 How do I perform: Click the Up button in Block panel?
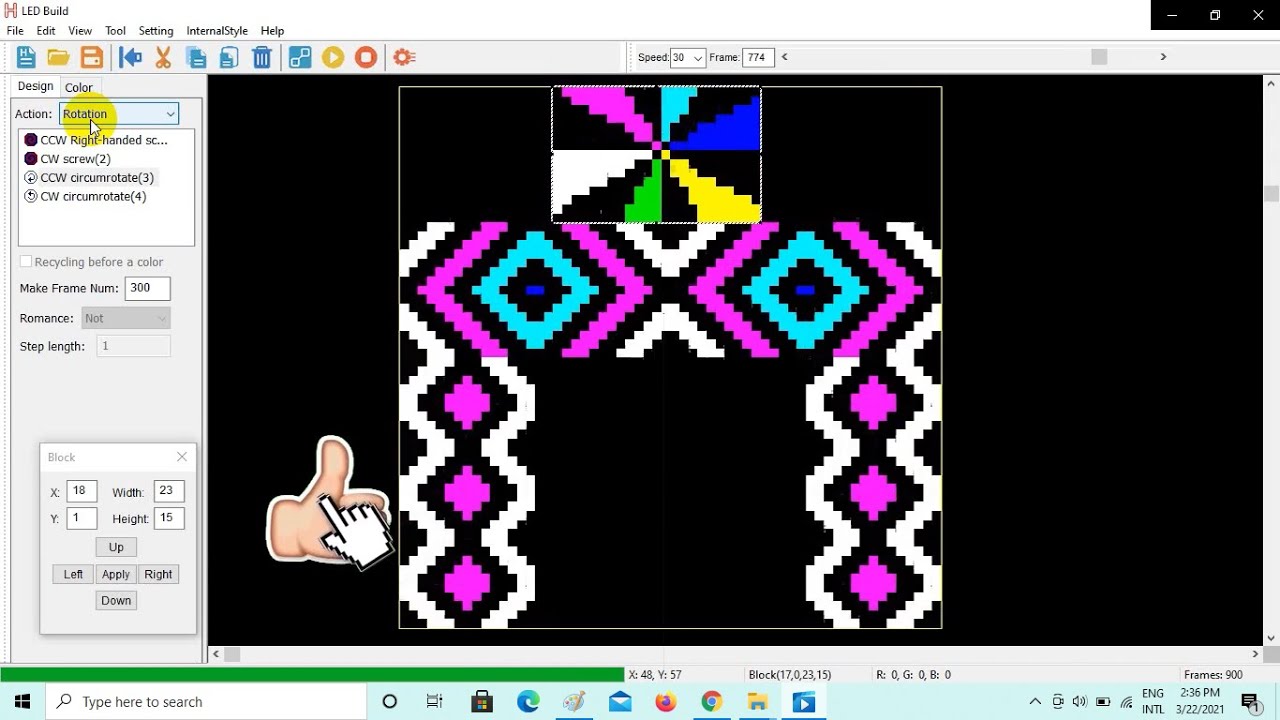point(116,547)
